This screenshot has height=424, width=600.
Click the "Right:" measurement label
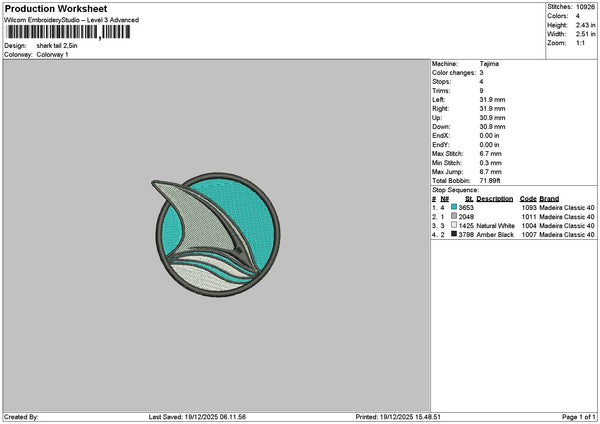point(440,109)
